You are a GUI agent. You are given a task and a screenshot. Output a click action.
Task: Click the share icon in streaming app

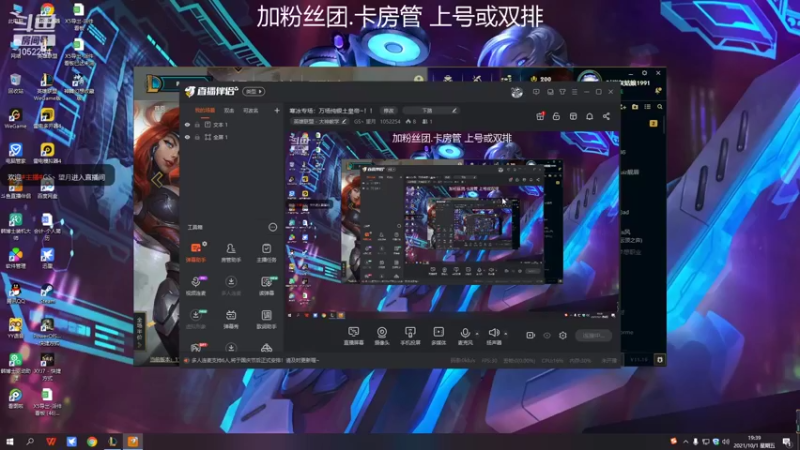(606, 116)
